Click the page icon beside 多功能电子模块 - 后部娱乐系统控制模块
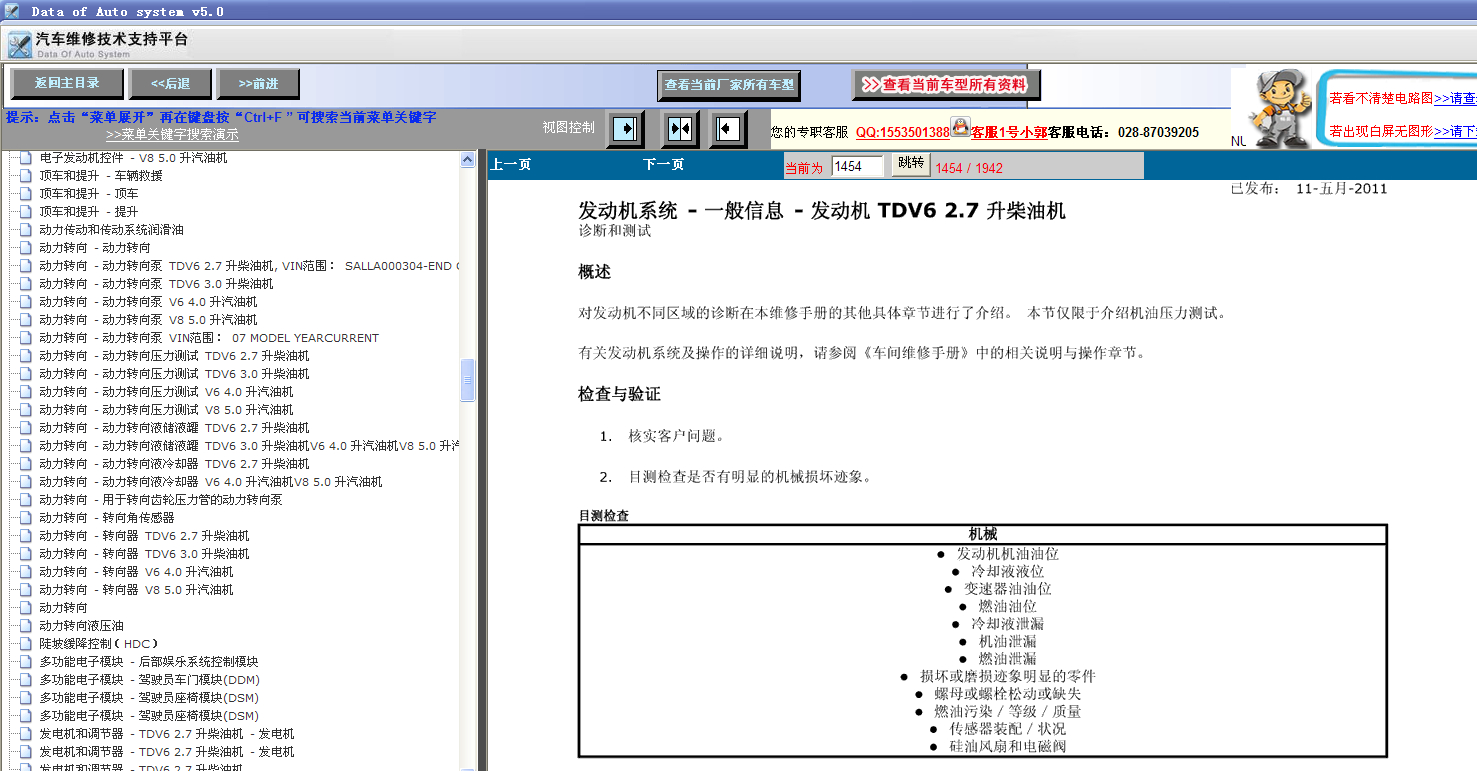Viewport: 1477px width, 771px height. click(26, 662)
